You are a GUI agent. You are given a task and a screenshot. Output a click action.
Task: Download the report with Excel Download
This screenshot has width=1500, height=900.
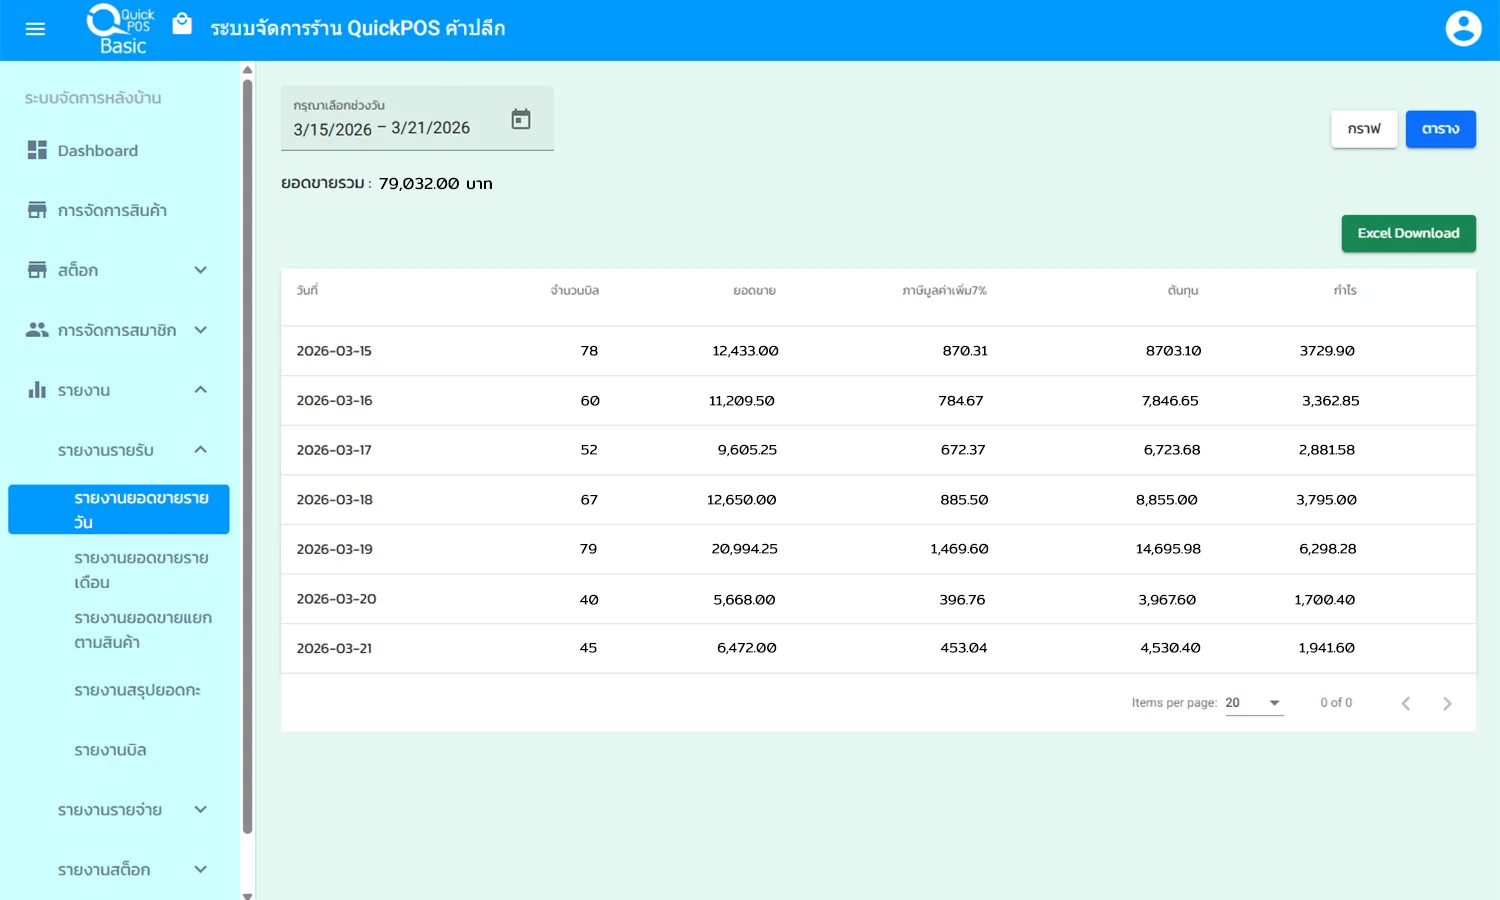click(1408, 234)
